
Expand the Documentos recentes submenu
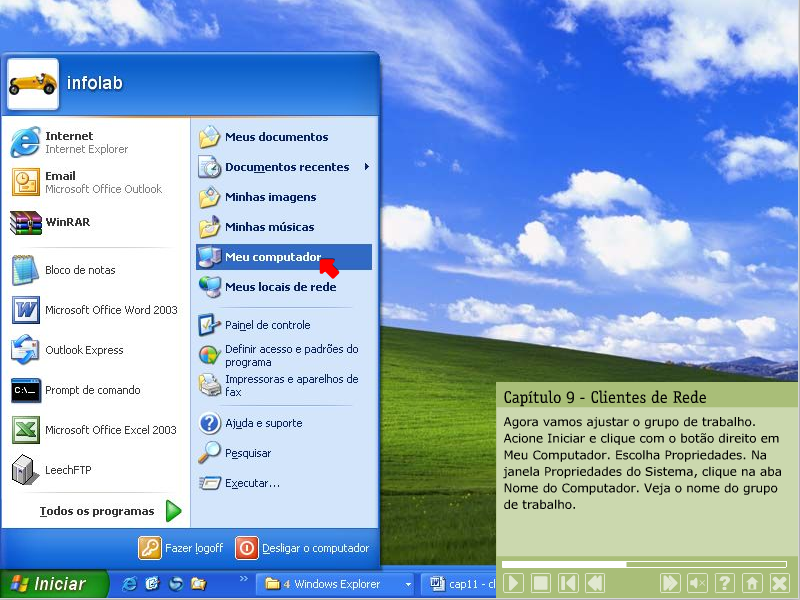(x=285, y=167)
